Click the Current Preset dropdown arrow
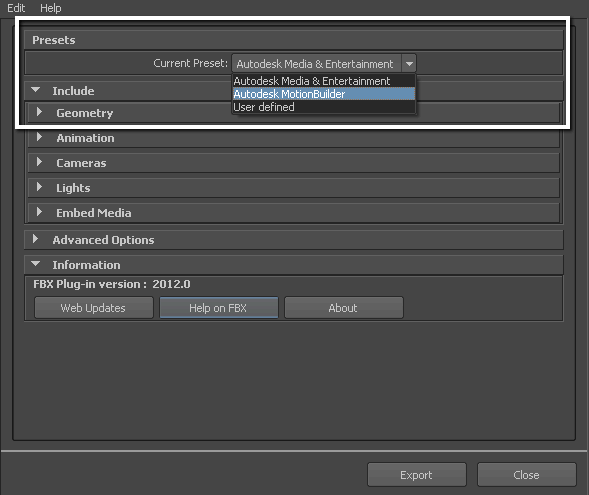The image size is (589, 495). [409, 63]
